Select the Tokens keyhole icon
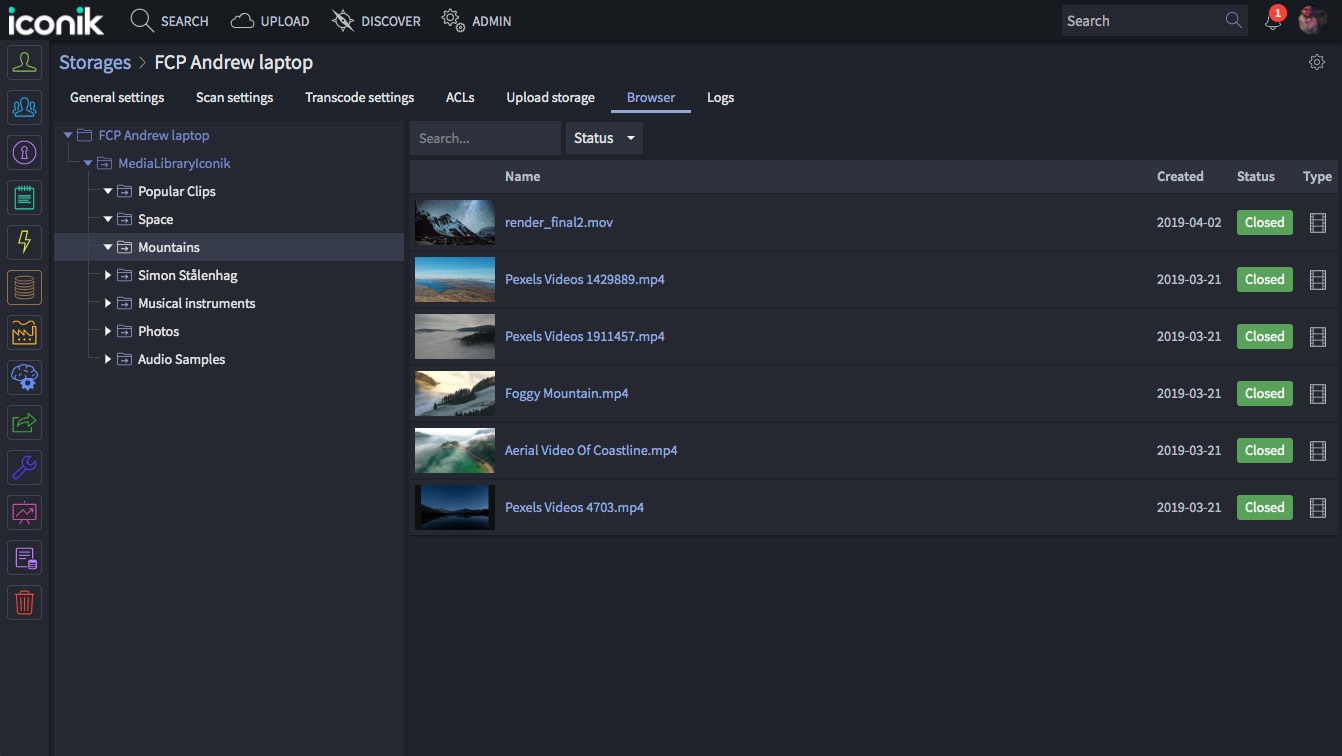Screen dimensions: 1342x756 click(x=24, y=152)
